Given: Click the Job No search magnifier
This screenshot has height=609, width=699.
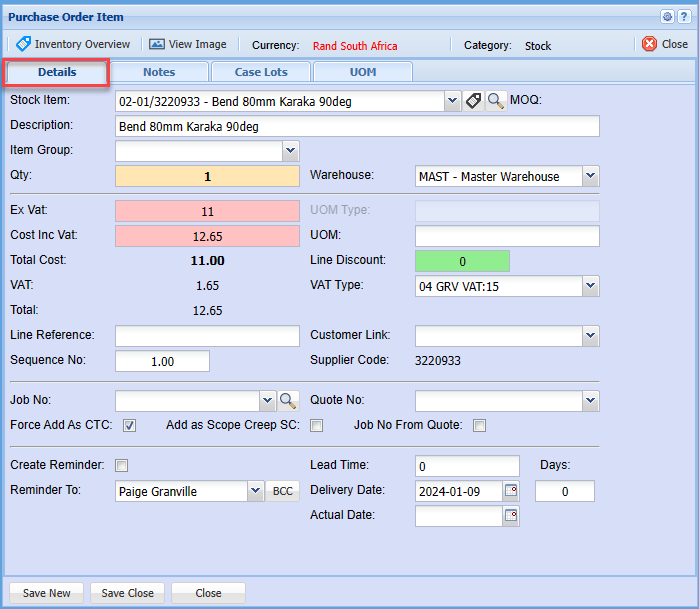Looking at the screenshot, I should [x=288, y=401].
